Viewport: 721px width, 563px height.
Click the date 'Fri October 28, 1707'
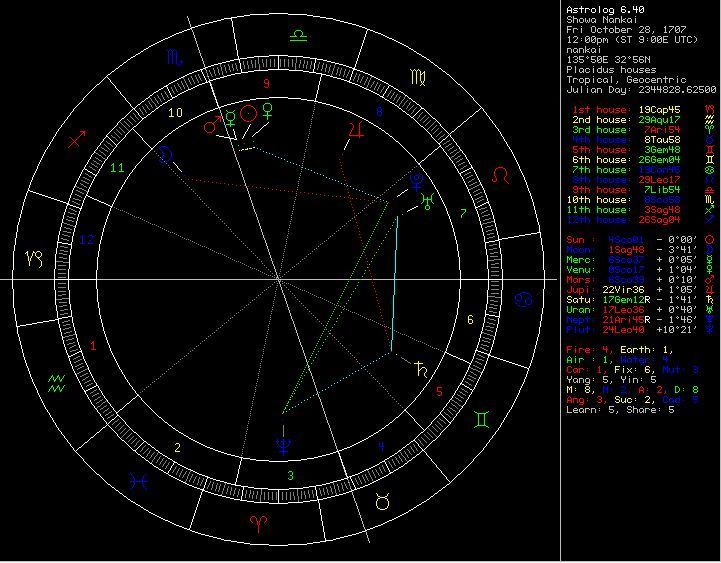[626, 30]
